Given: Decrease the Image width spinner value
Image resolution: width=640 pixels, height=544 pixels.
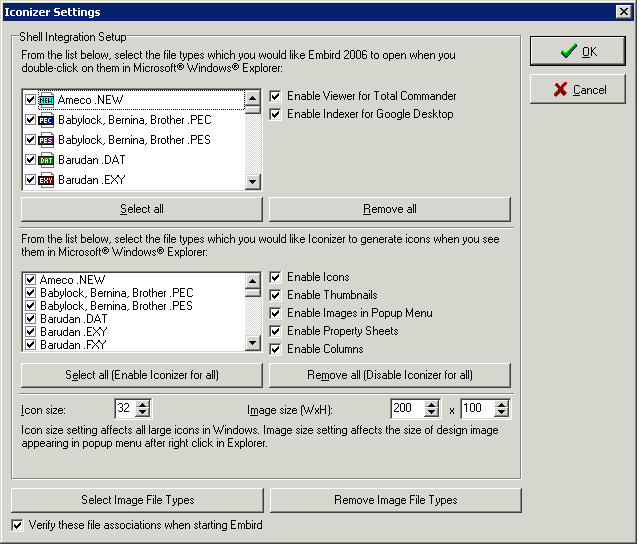Looking at the screenshot, I should pyautogui.click(x=431, y=413).
